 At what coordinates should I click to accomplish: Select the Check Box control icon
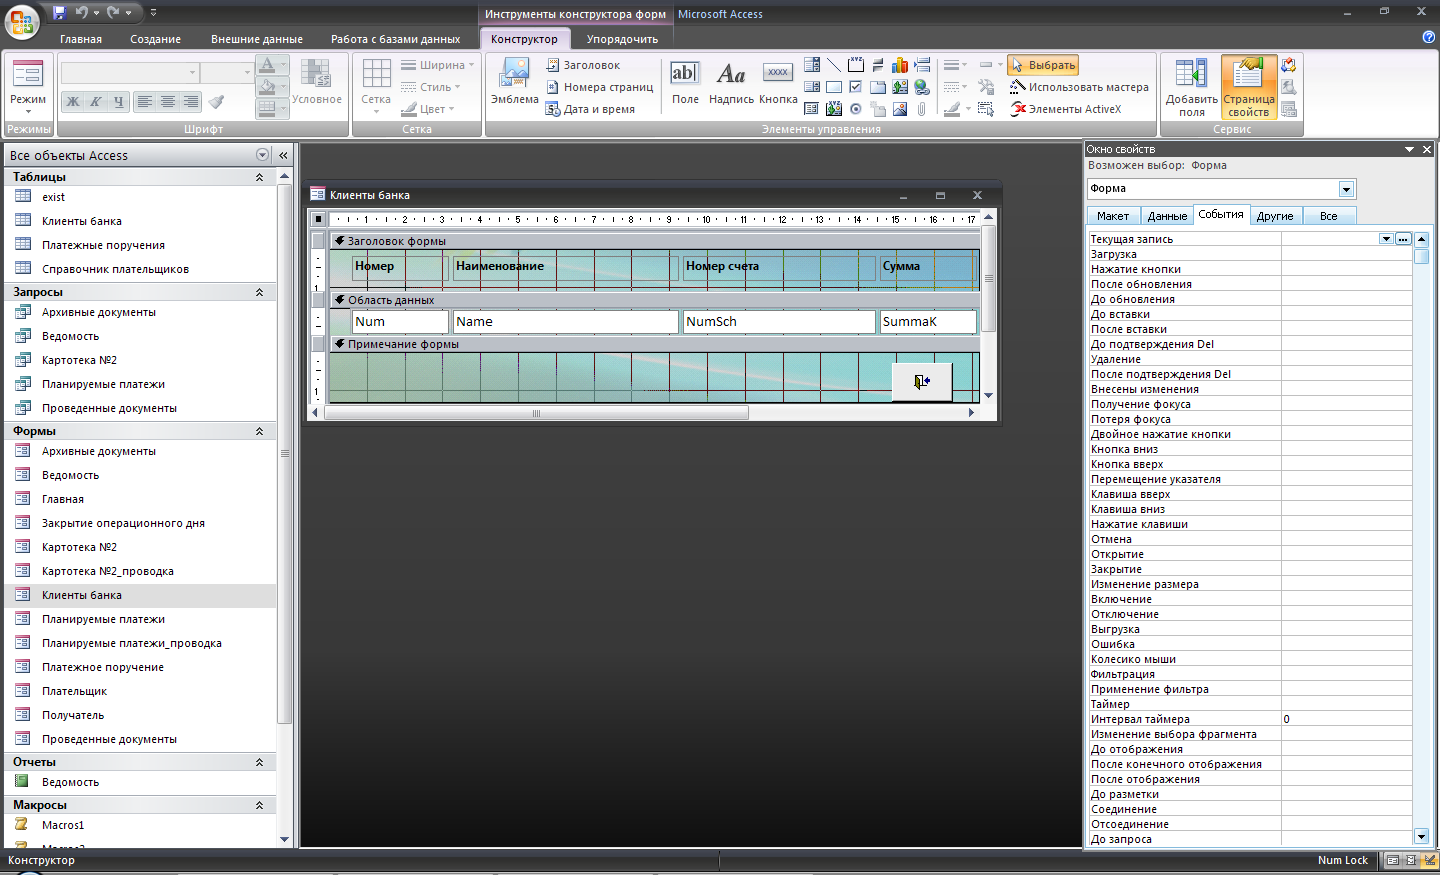click(x=856, y=87)
